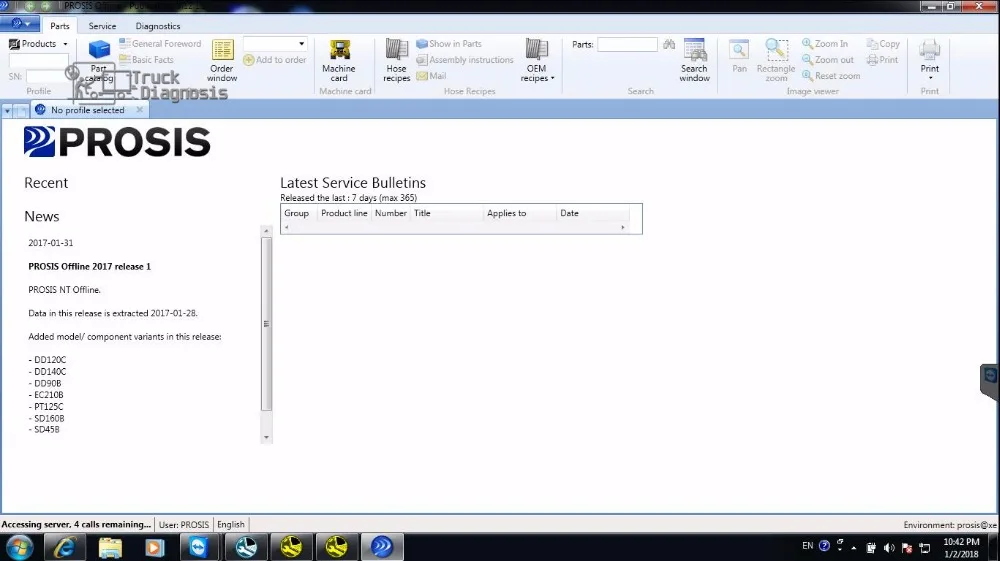The width and height of the screenshot is (1000, 561).
Task: Click the small Print item under Copy
Action: [883, 59]
